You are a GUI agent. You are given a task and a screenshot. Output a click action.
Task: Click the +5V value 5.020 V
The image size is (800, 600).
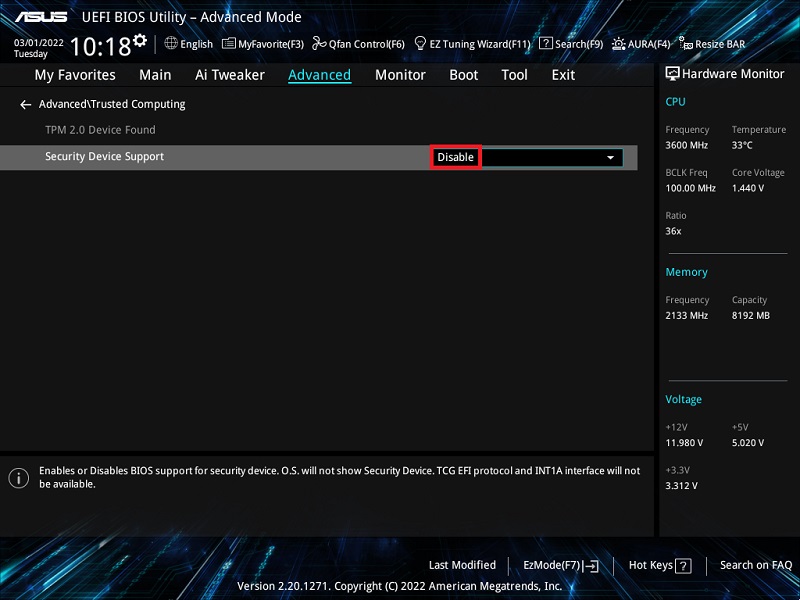(x=747, y=443)
